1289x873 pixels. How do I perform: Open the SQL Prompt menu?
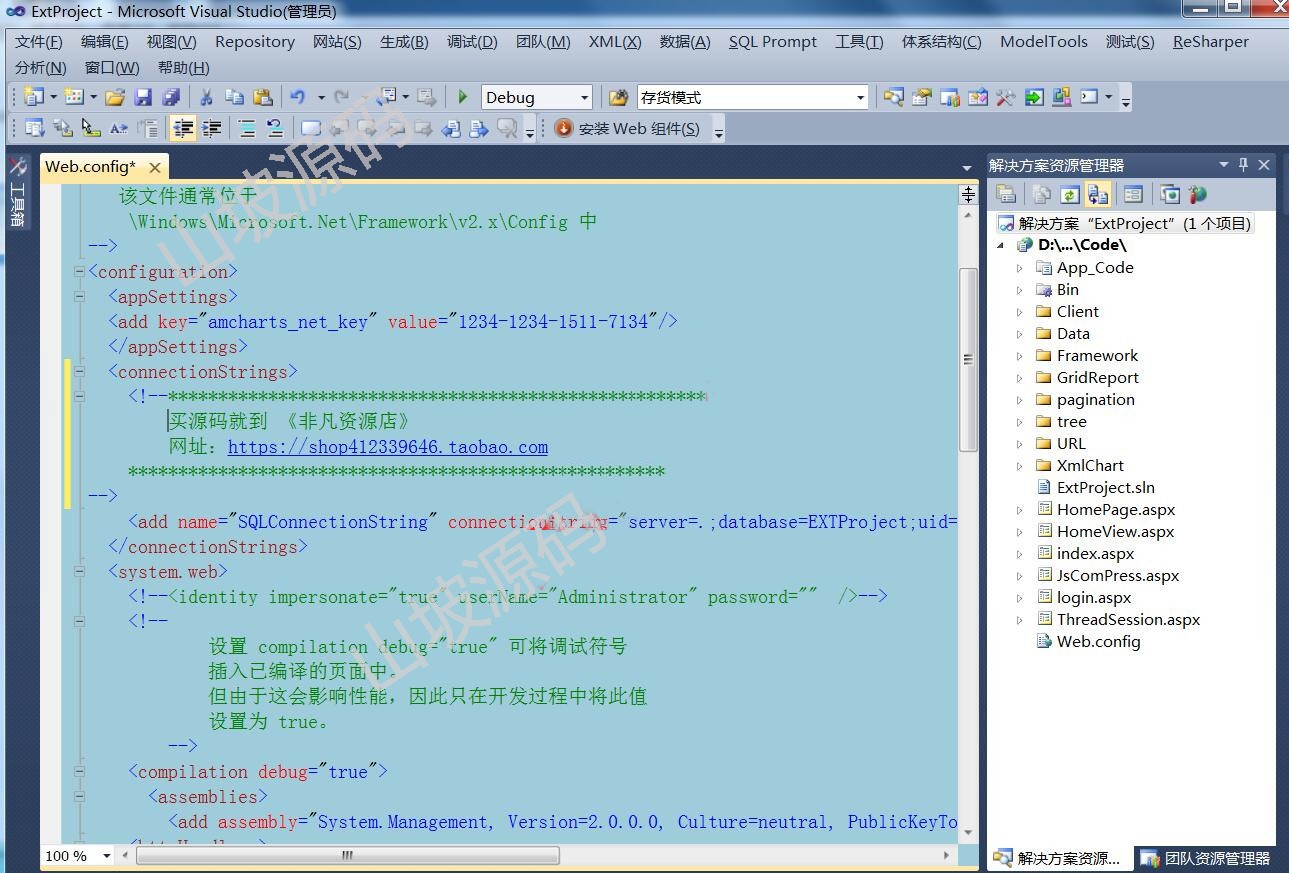(773, 42)
